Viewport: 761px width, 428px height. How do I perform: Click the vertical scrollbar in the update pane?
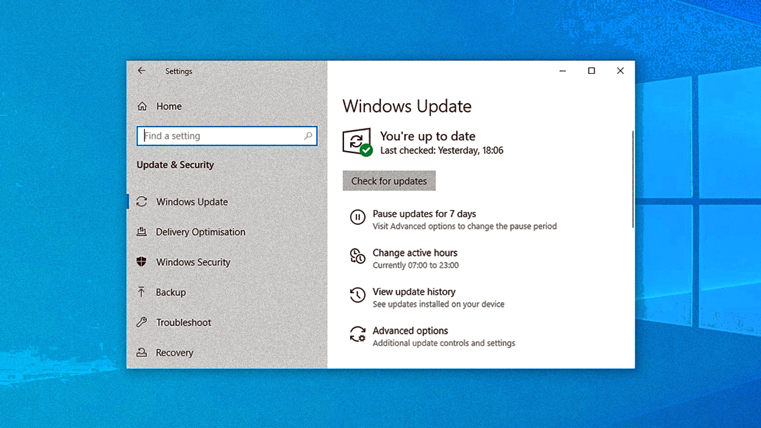click(x=632, y=179)
